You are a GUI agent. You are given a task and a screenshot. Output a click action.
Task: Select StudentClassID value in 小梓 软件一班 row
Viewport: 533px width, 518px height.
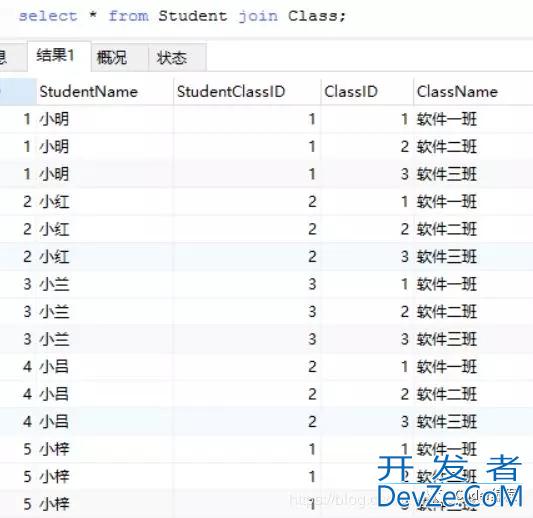point(312,450)
